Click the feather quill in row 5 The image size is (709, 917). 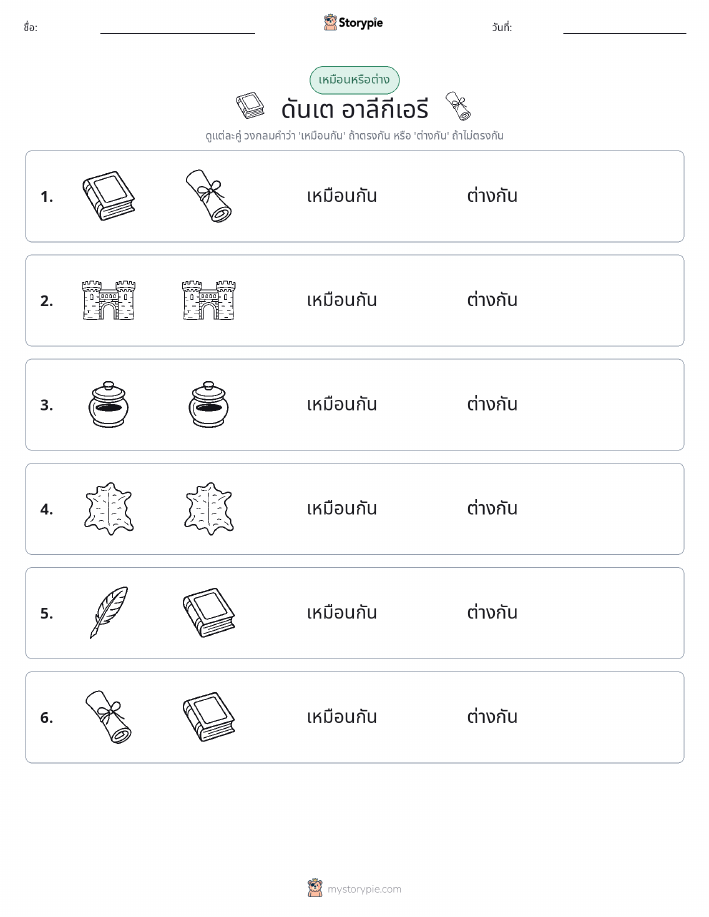pyautogui.click(x=109, y=612)
